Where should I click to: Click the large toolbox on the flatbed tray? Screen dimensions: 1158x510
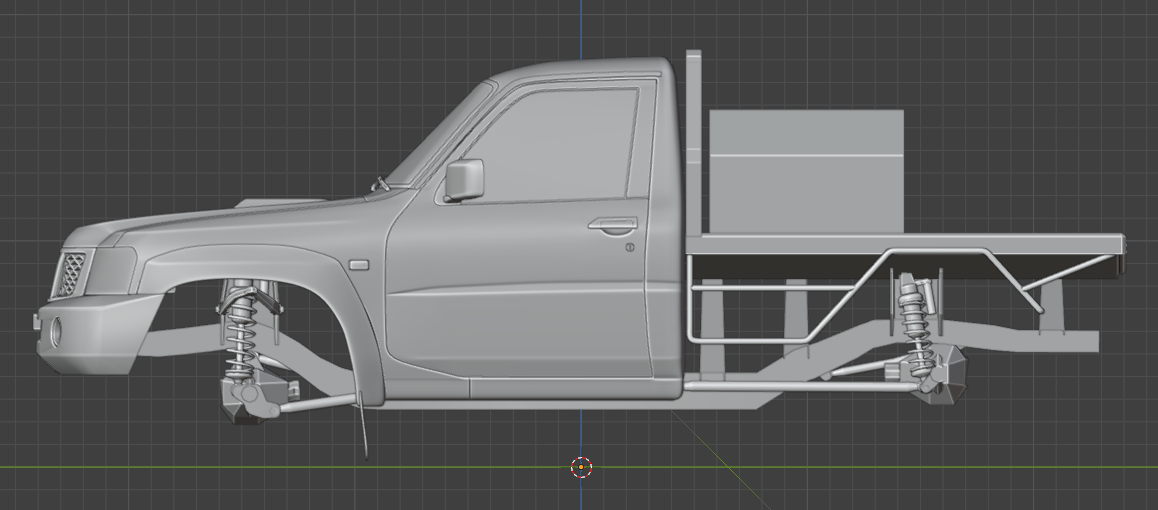tap(806, 172)
